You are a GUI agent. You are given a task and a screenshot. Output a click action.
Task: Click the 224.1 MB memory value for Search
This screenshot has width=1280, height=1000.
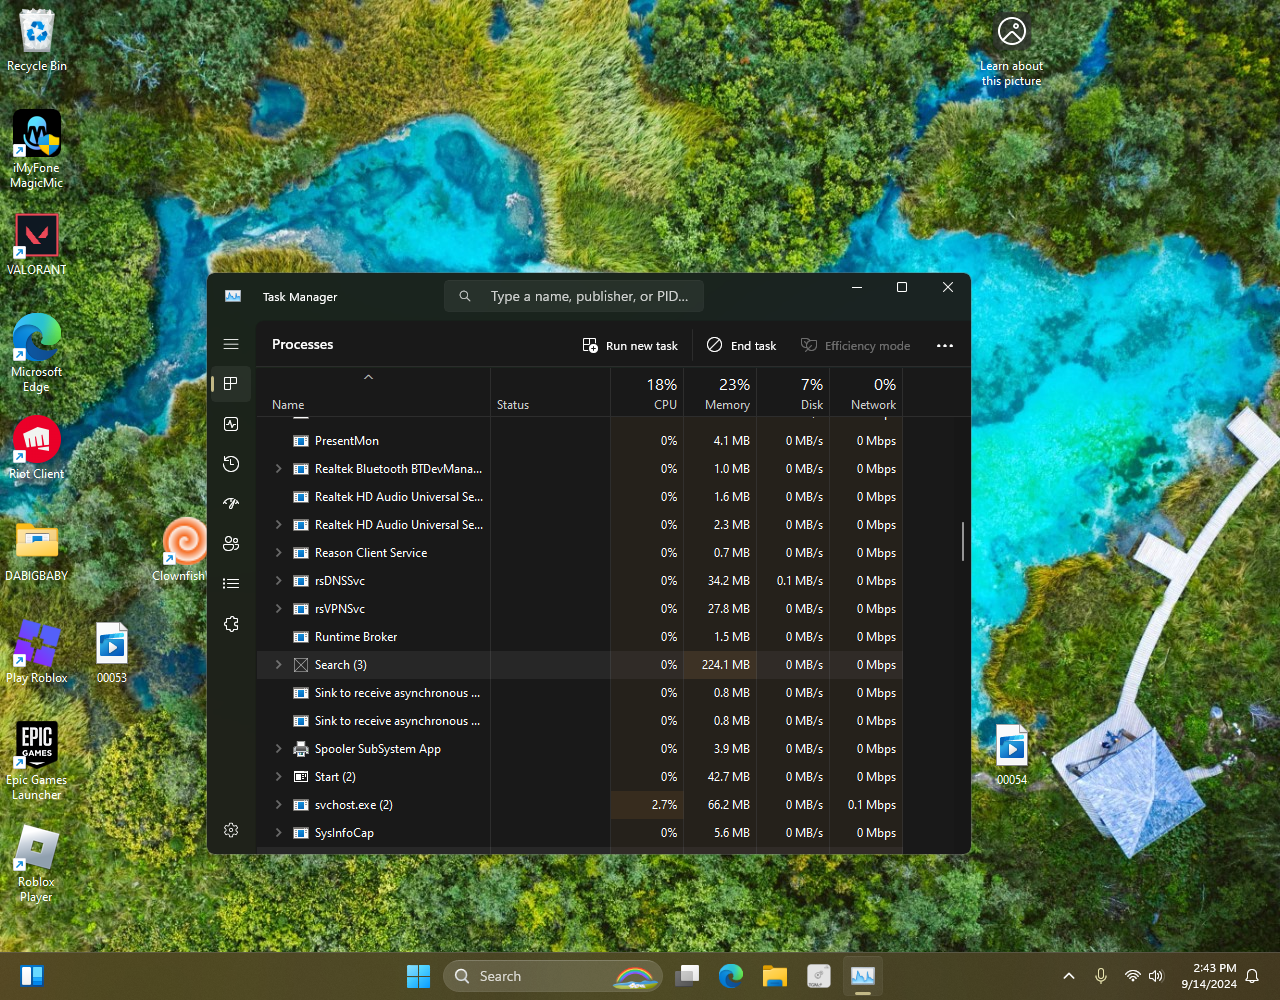pyautogui.click(x=725, y=665)
